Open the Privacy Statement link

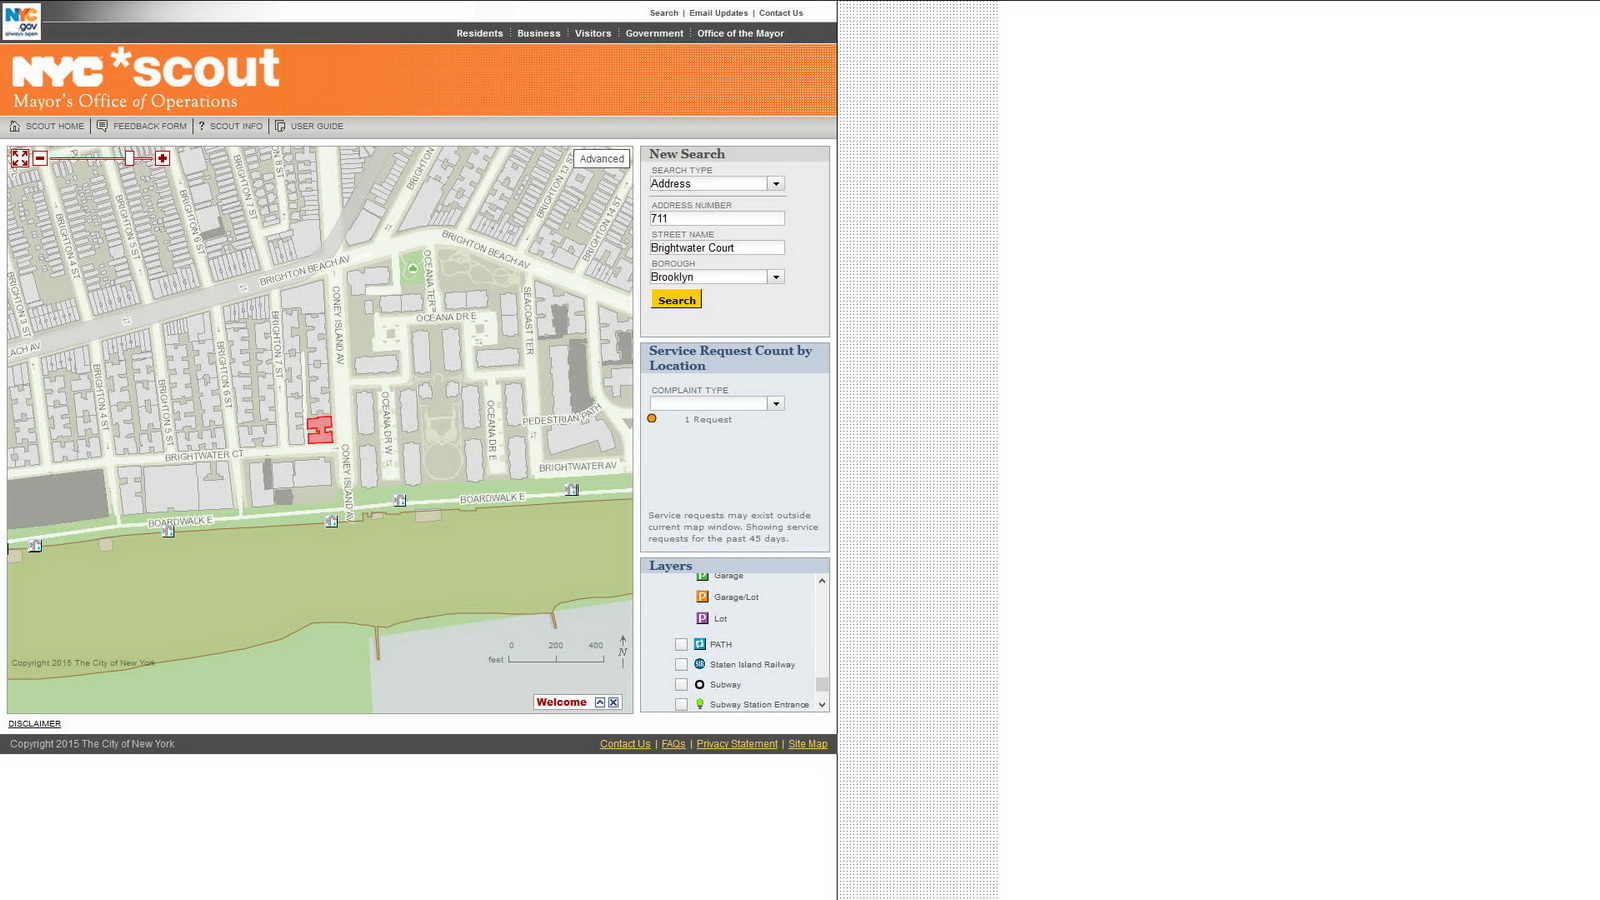tap(737, 744)
